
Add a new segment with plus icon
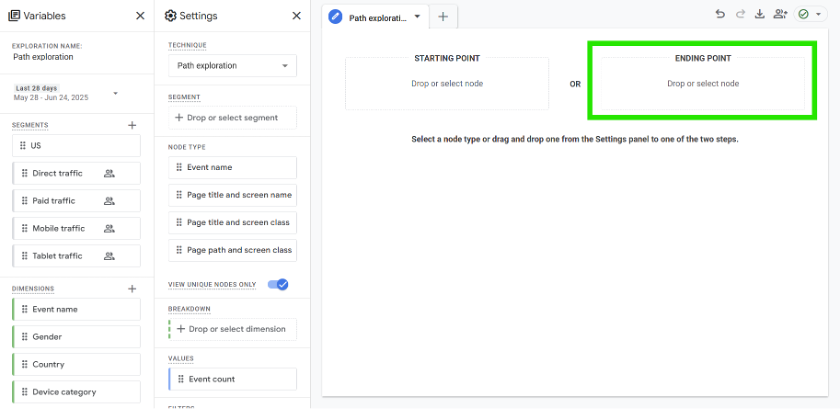[132, 125]
